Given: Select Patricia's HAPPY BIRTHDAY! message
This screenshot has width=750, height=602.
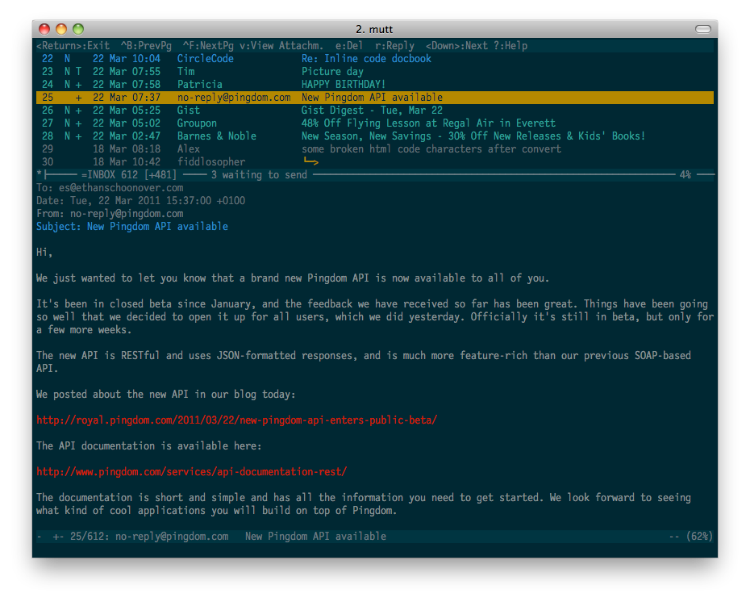Looking at the screenshot, I should pyautogui.click(x=375, y=84).
